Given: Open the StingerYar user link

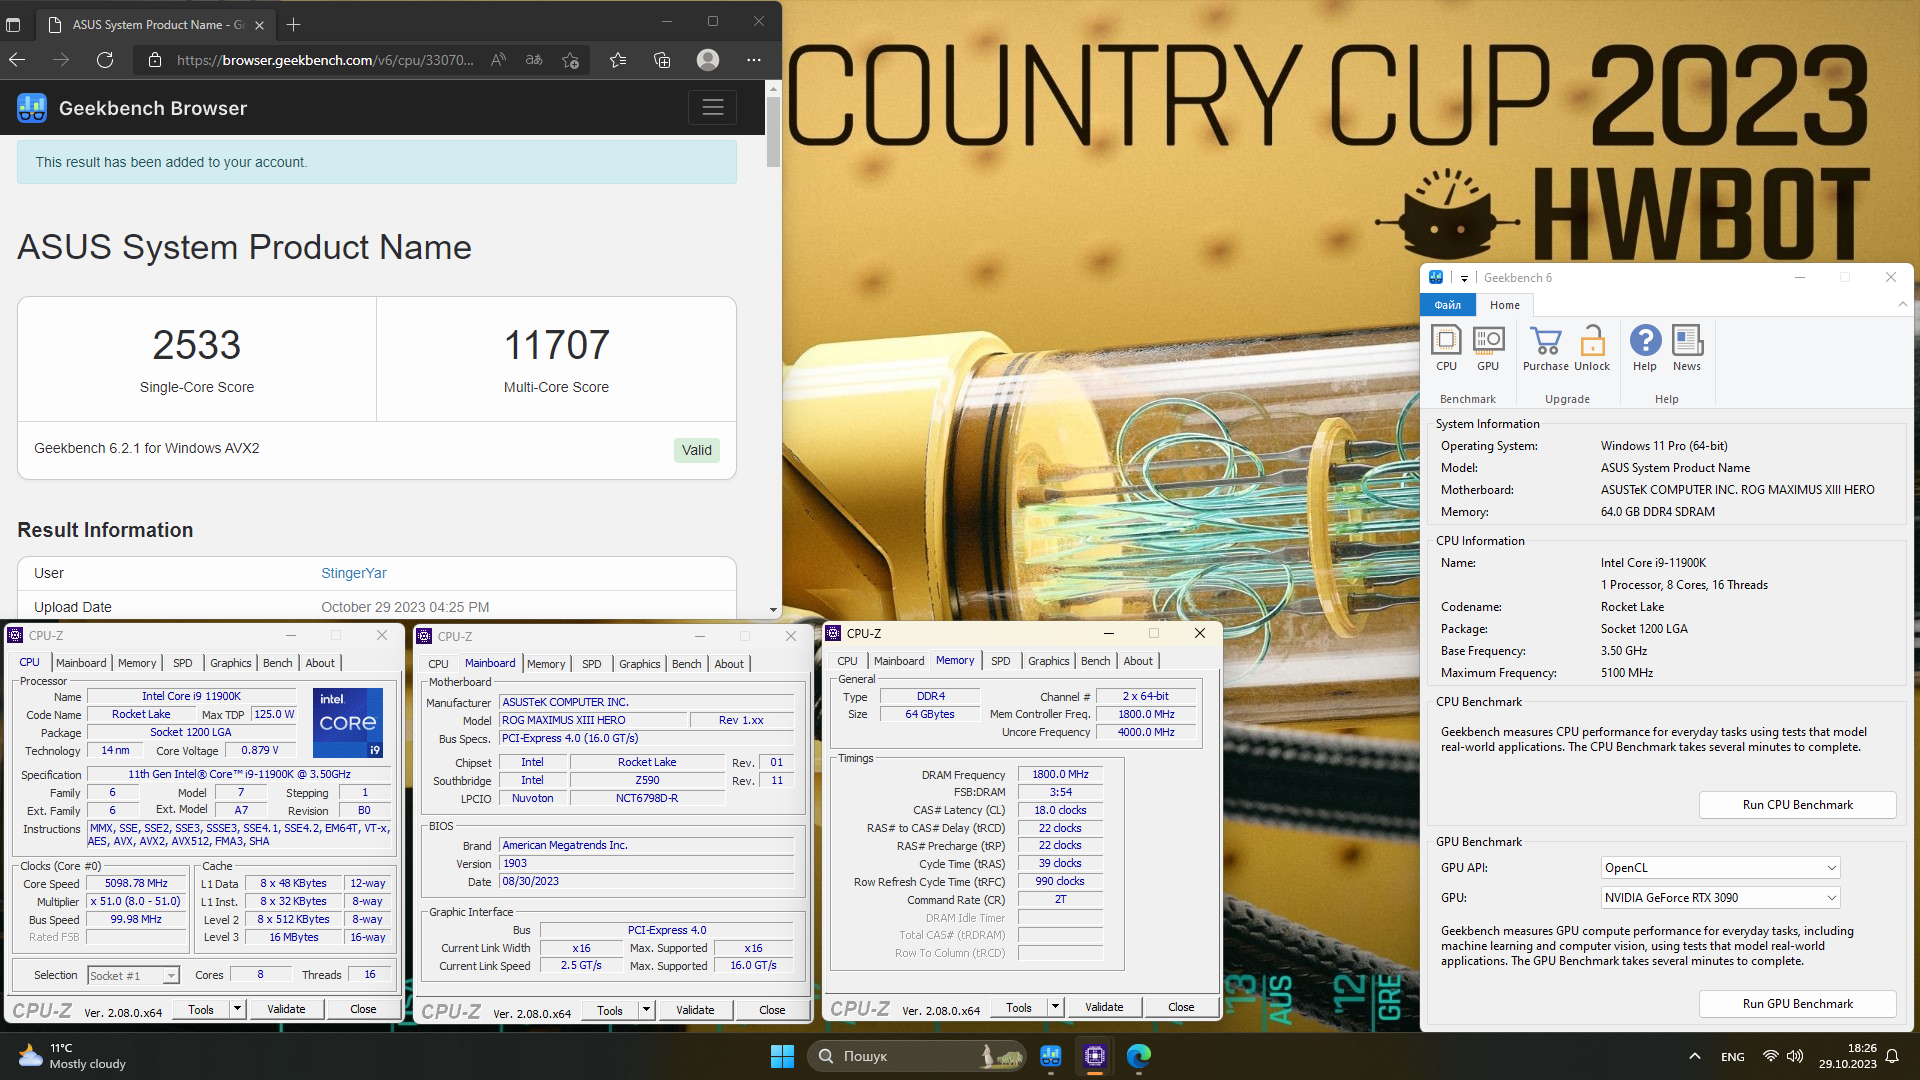Looking at the screenshot, I should pyautogui.click(x=353, y=573).
